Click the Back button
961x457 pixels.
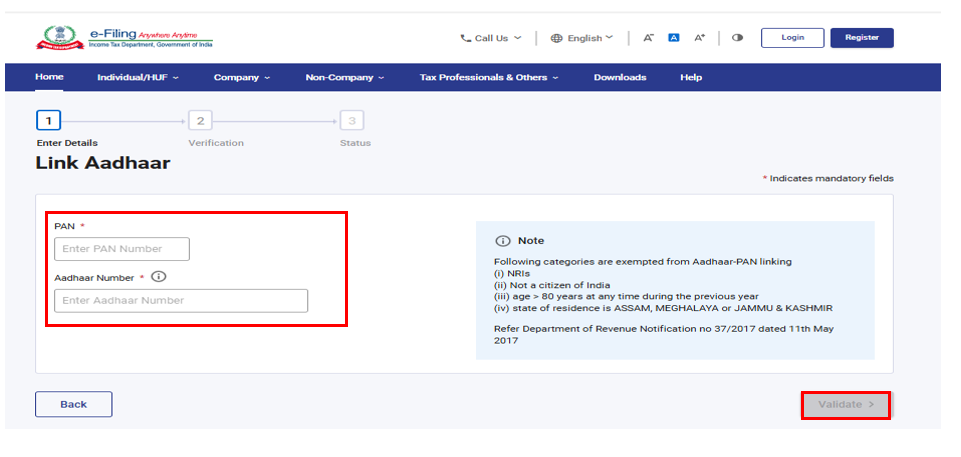[x=74, y=404]
